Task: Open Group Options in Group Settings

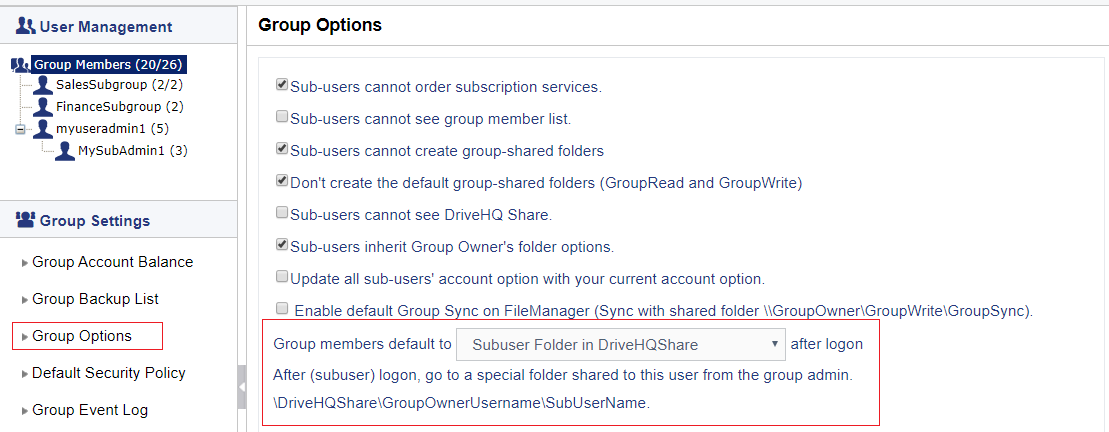Action: point(82,336)
